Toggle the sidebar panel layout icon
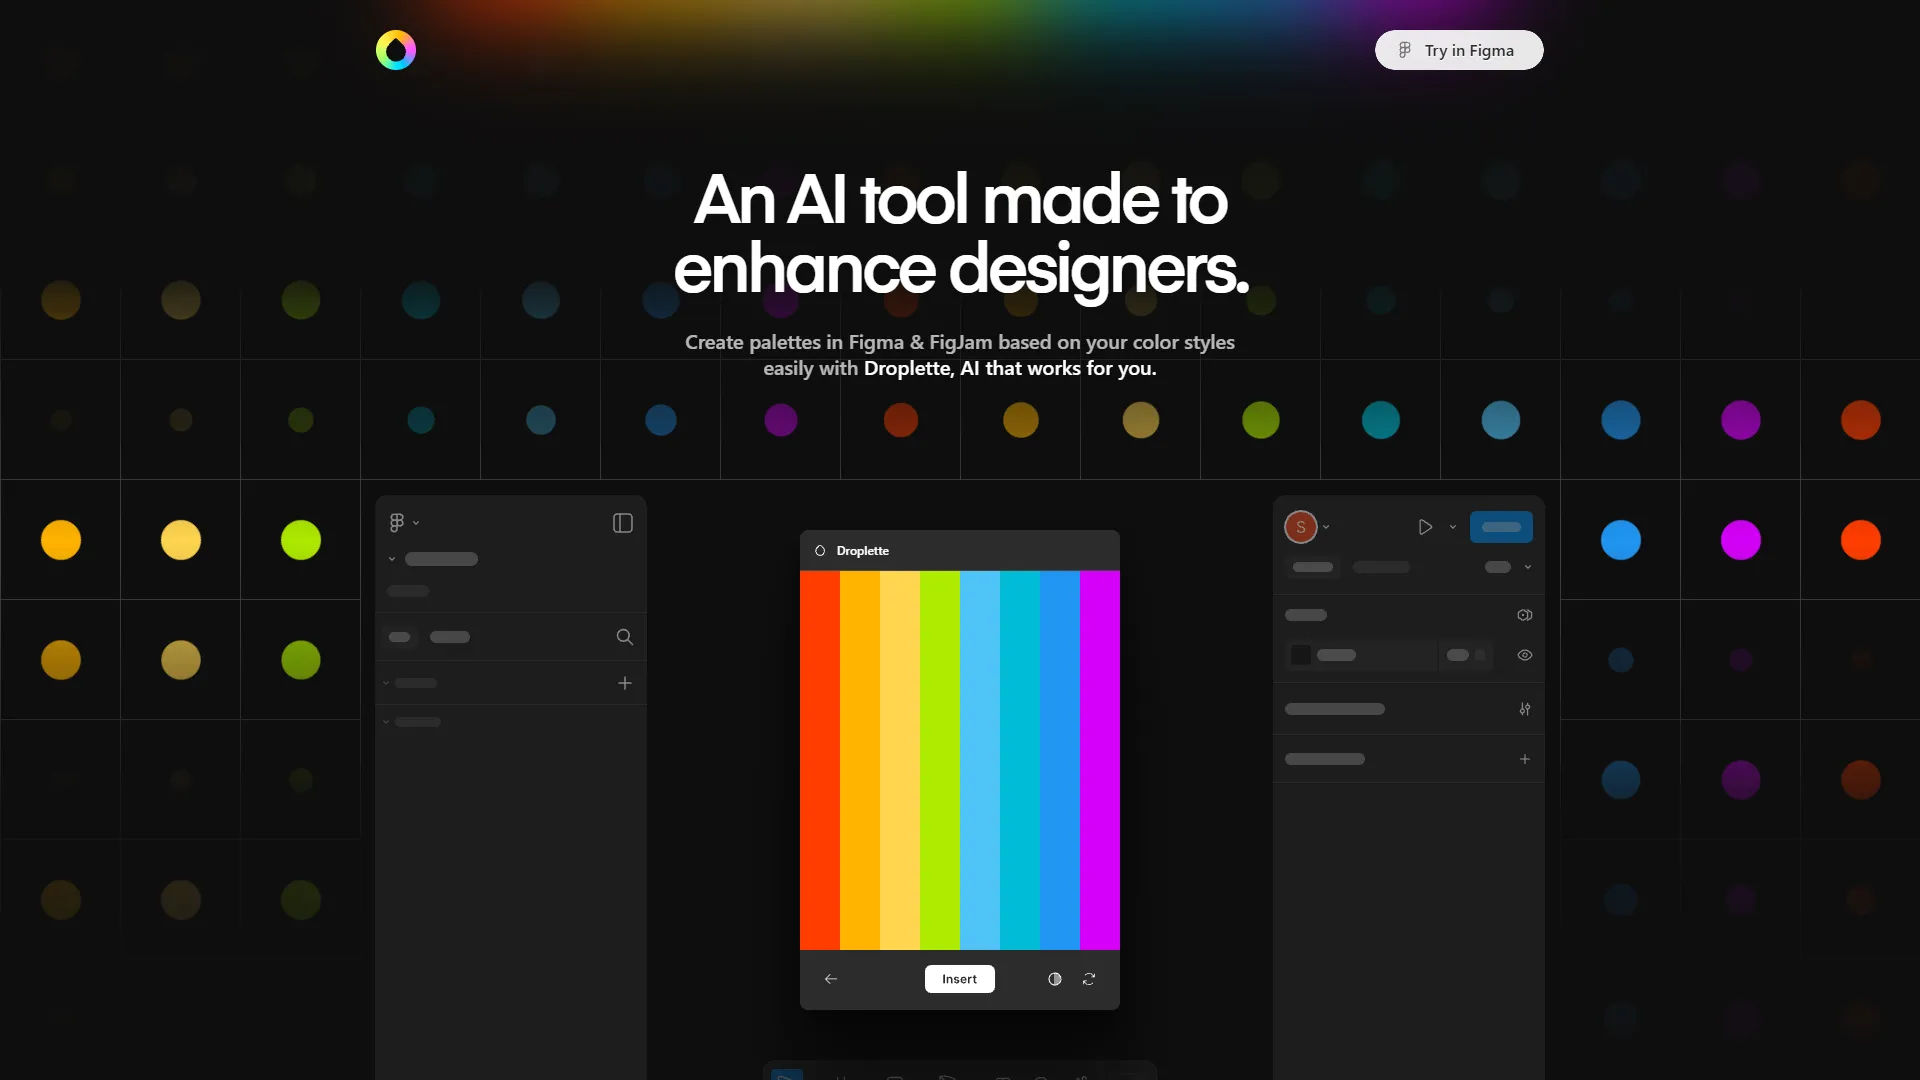 pos(622,523)
